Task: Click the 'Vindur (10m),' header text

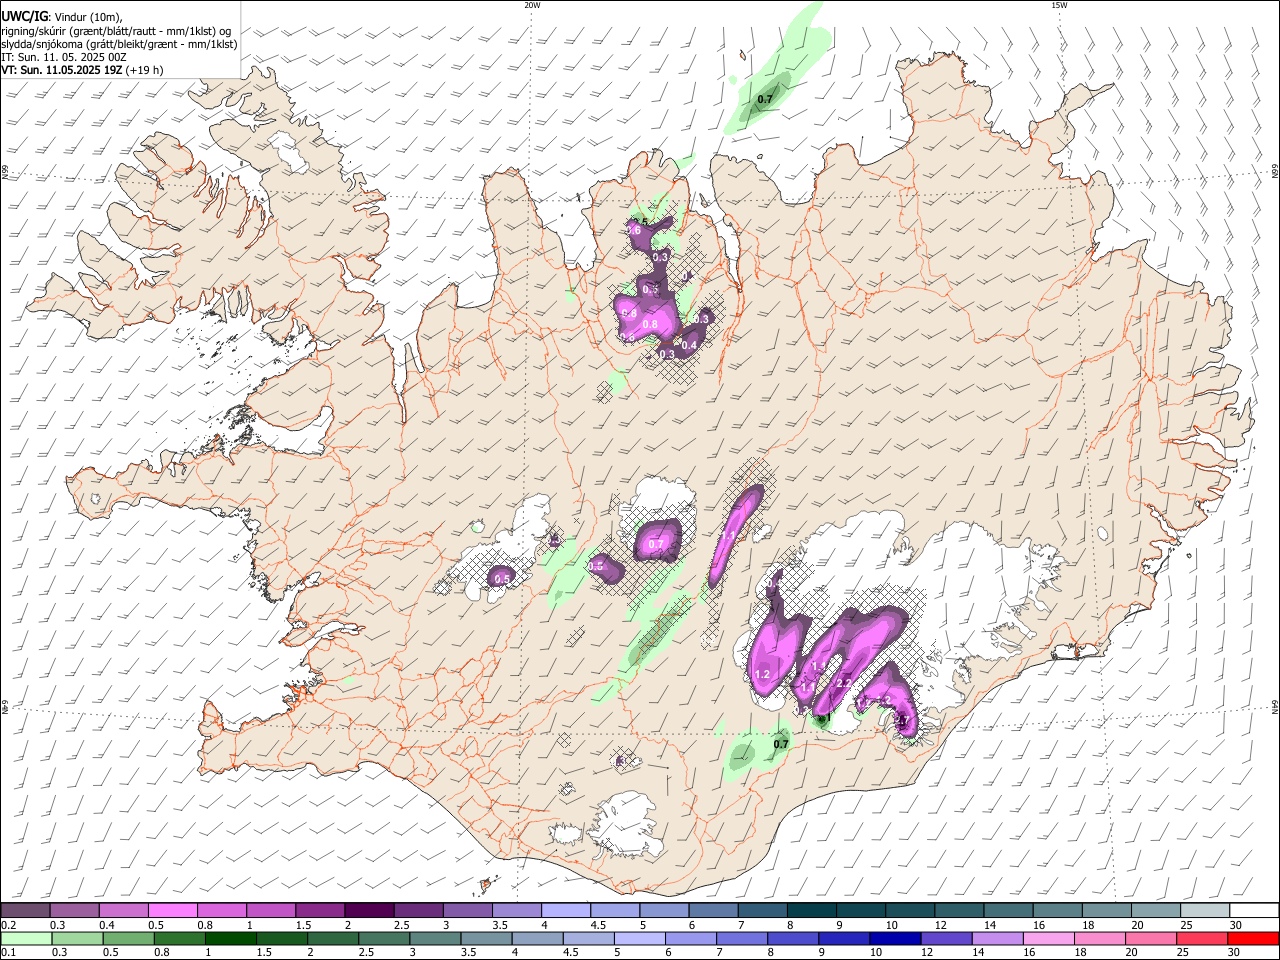Action: point(87,17)
